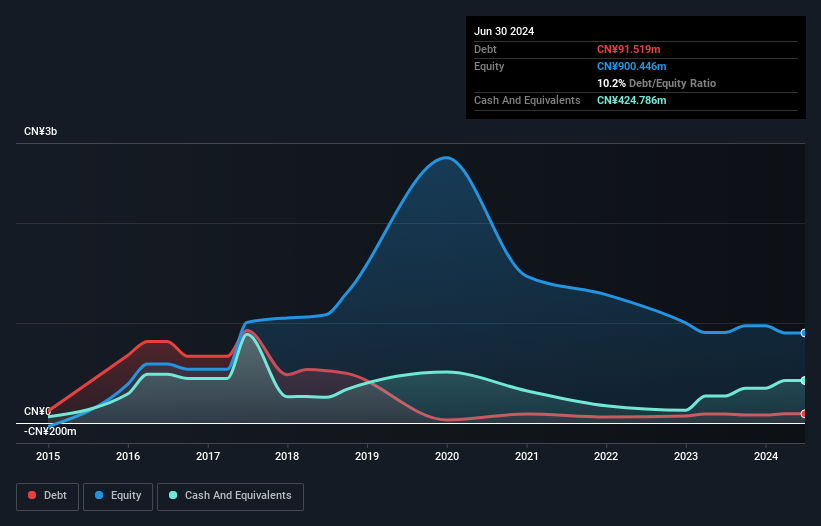
Task: Select the 2024 x-axis label
Action: click(765, 457)
